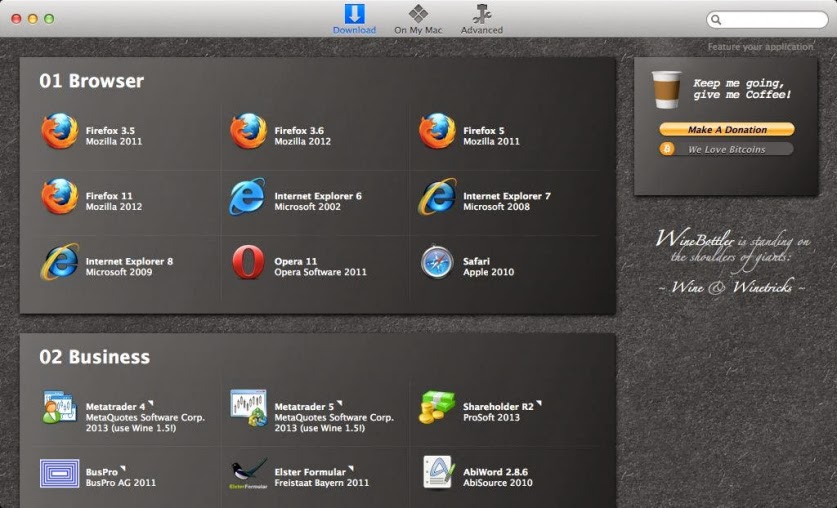Click the Microsoft 2008 subtitle
Image resolution: width=837 pixels, height=508 pixels.
tap(496, 207)
